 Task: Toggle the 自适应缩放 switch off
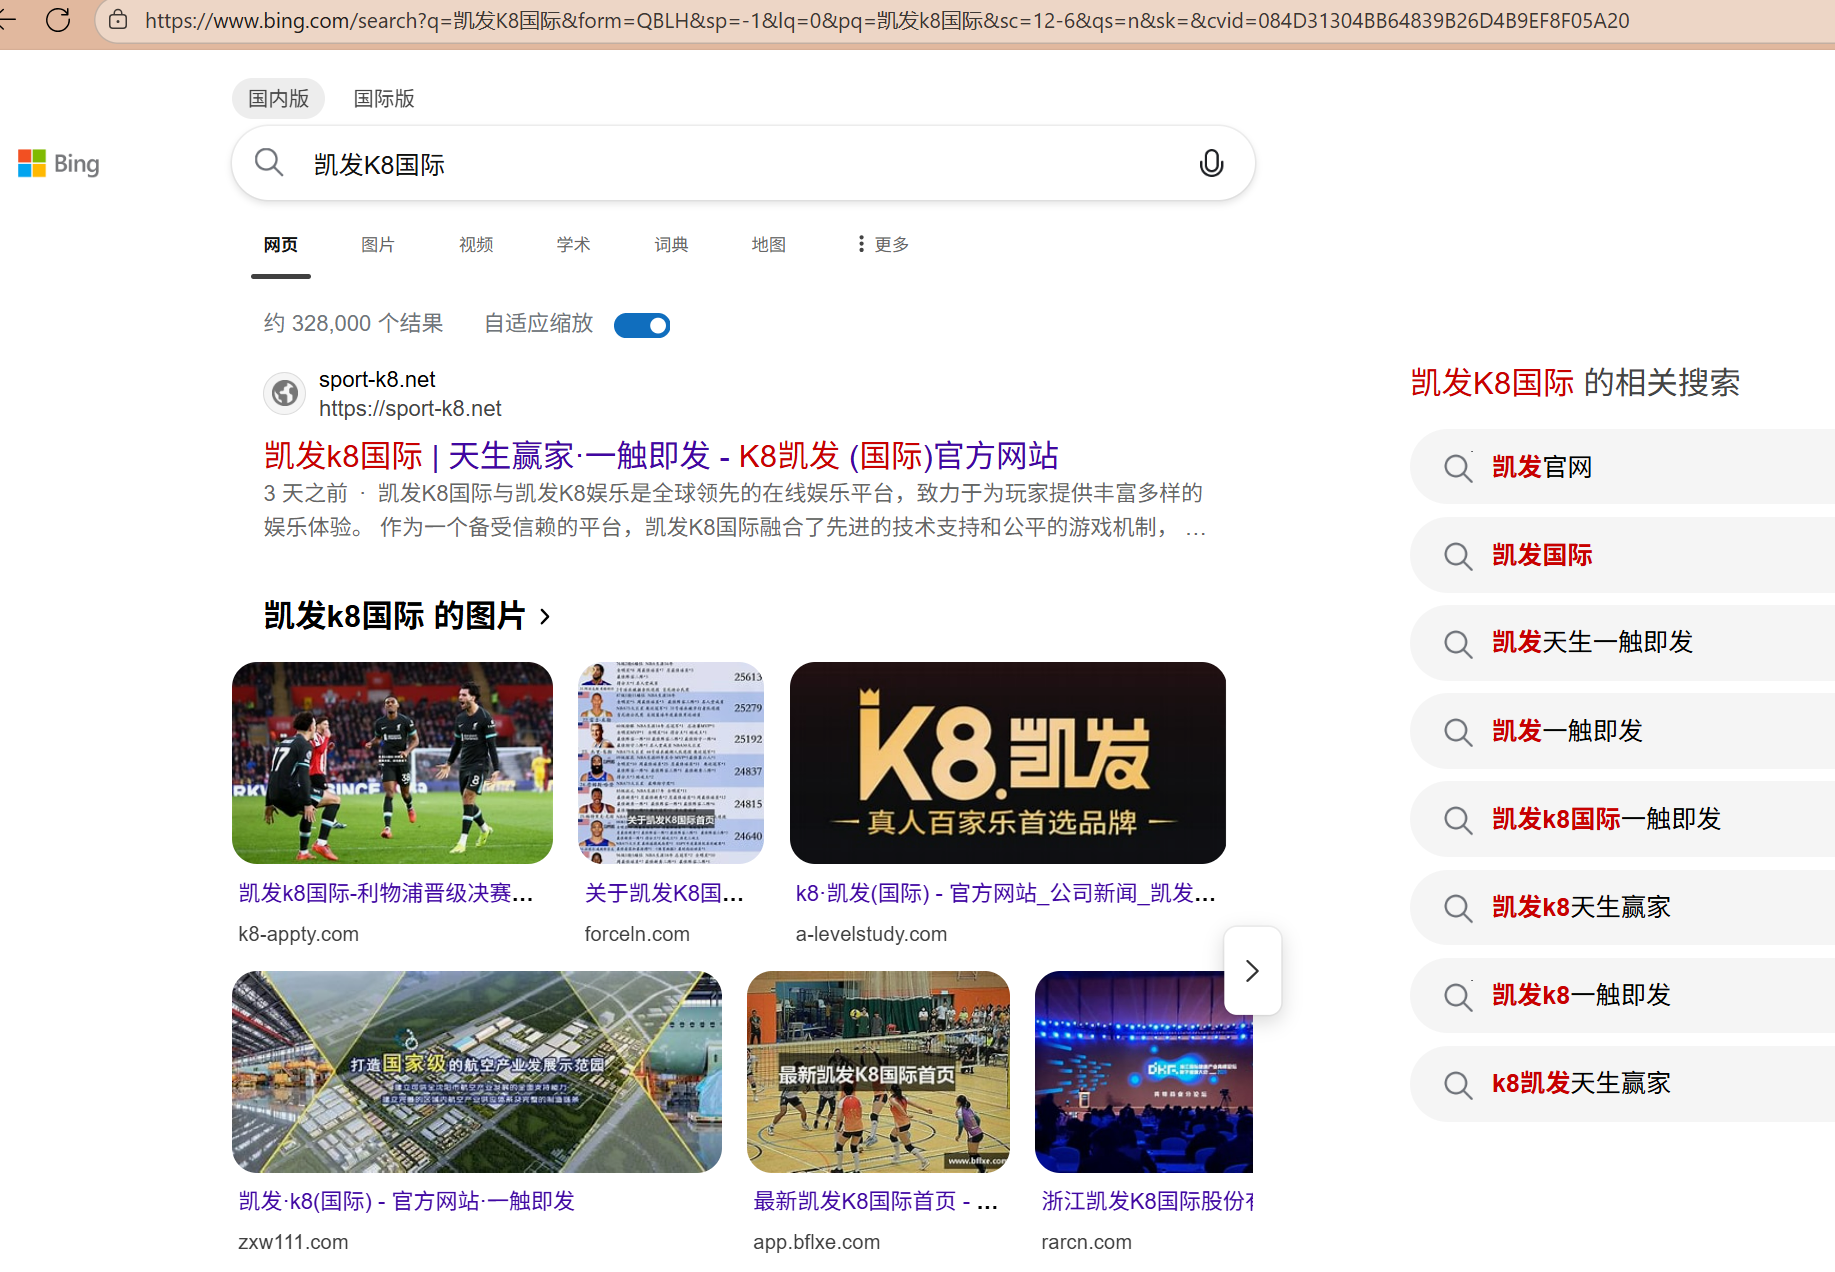642,325
